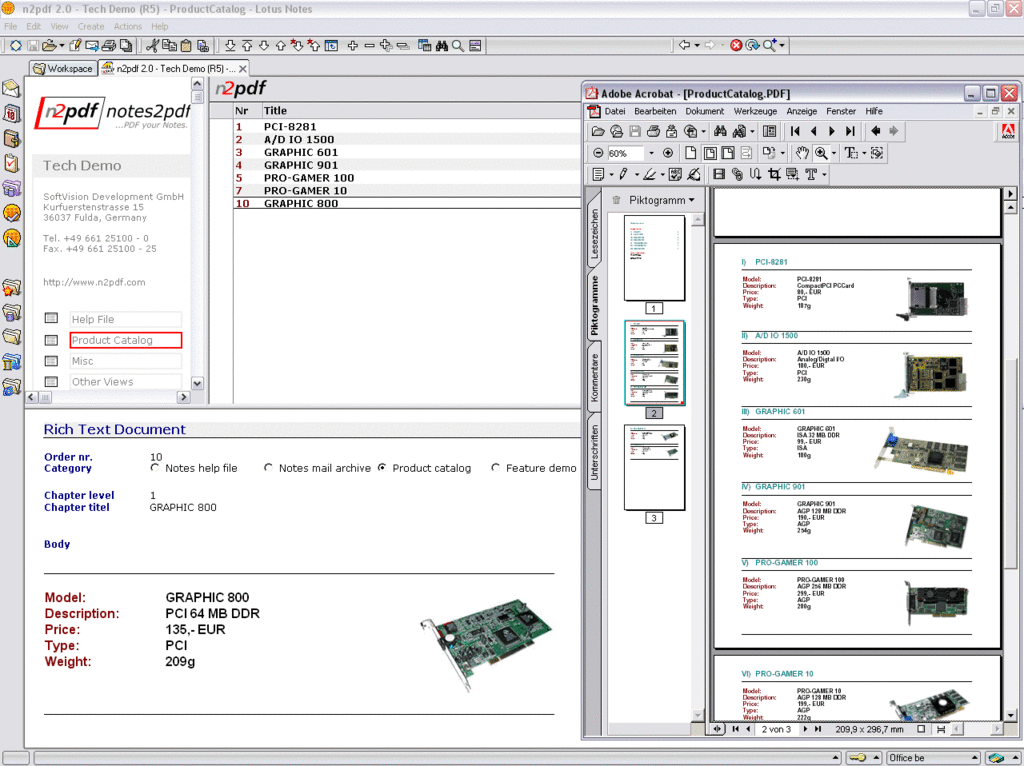The width and height of the screenshot is (1024, 766).
Task: Click the Edit document pencil icon in Notes
Action: [x=75, y=45]
